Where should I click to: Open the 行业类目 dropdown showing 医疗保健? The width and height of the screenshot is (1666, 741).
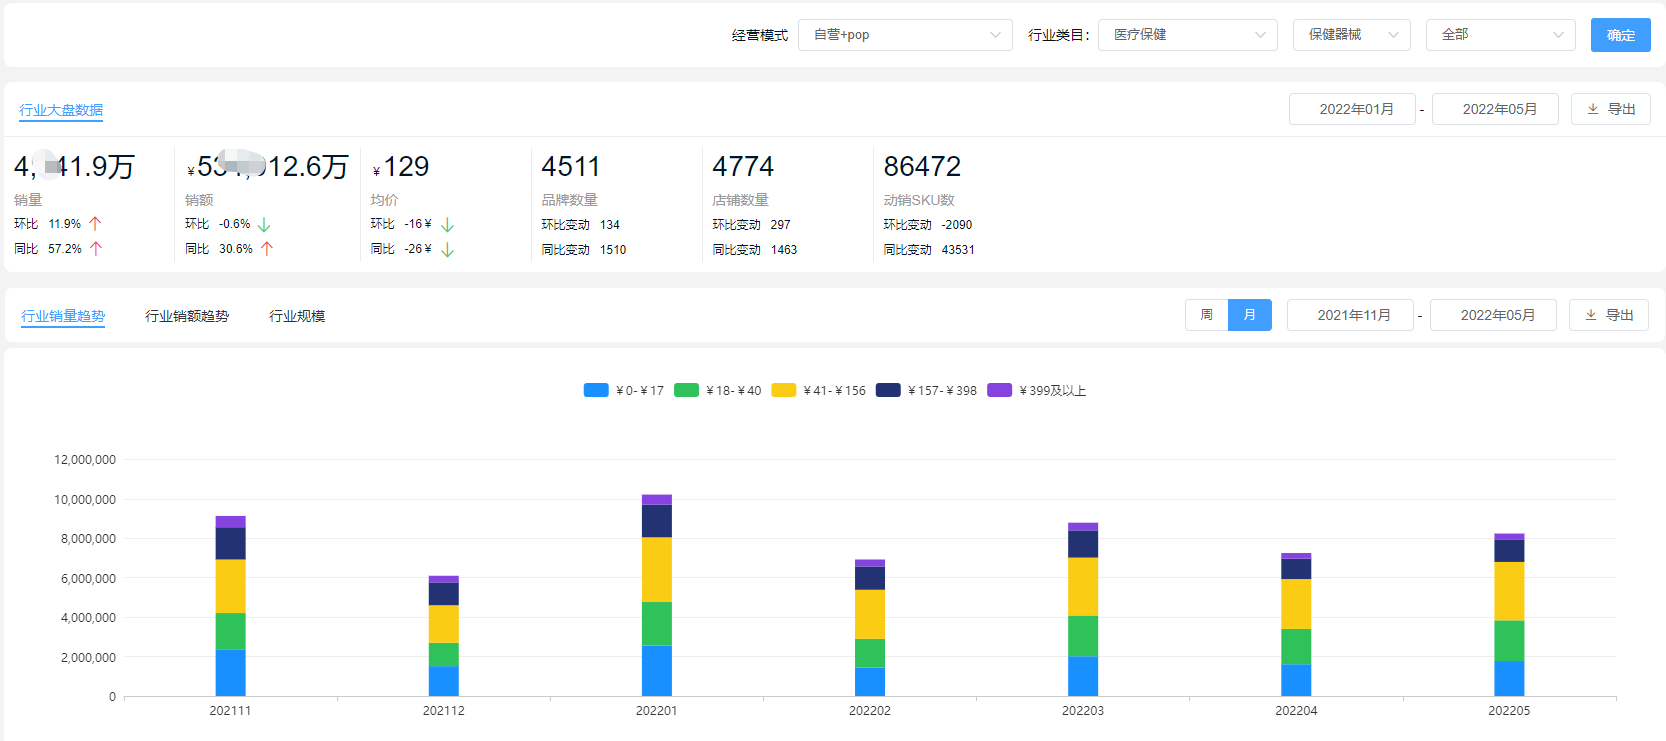(x=1188, y=35)
